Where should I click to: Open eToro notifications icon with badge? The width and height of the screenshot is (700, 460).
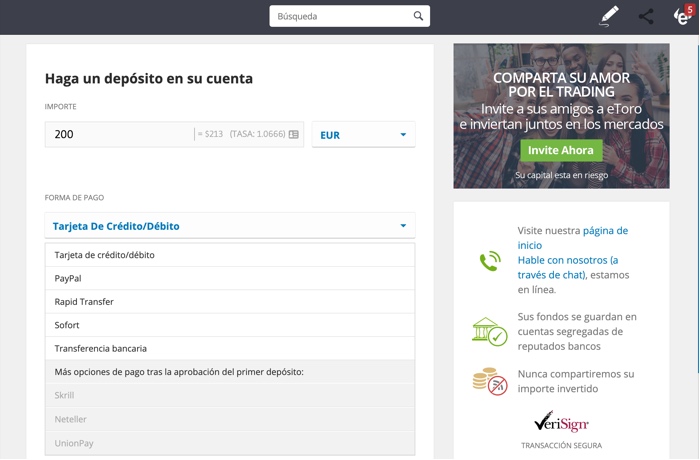click(x=683, y=16)
